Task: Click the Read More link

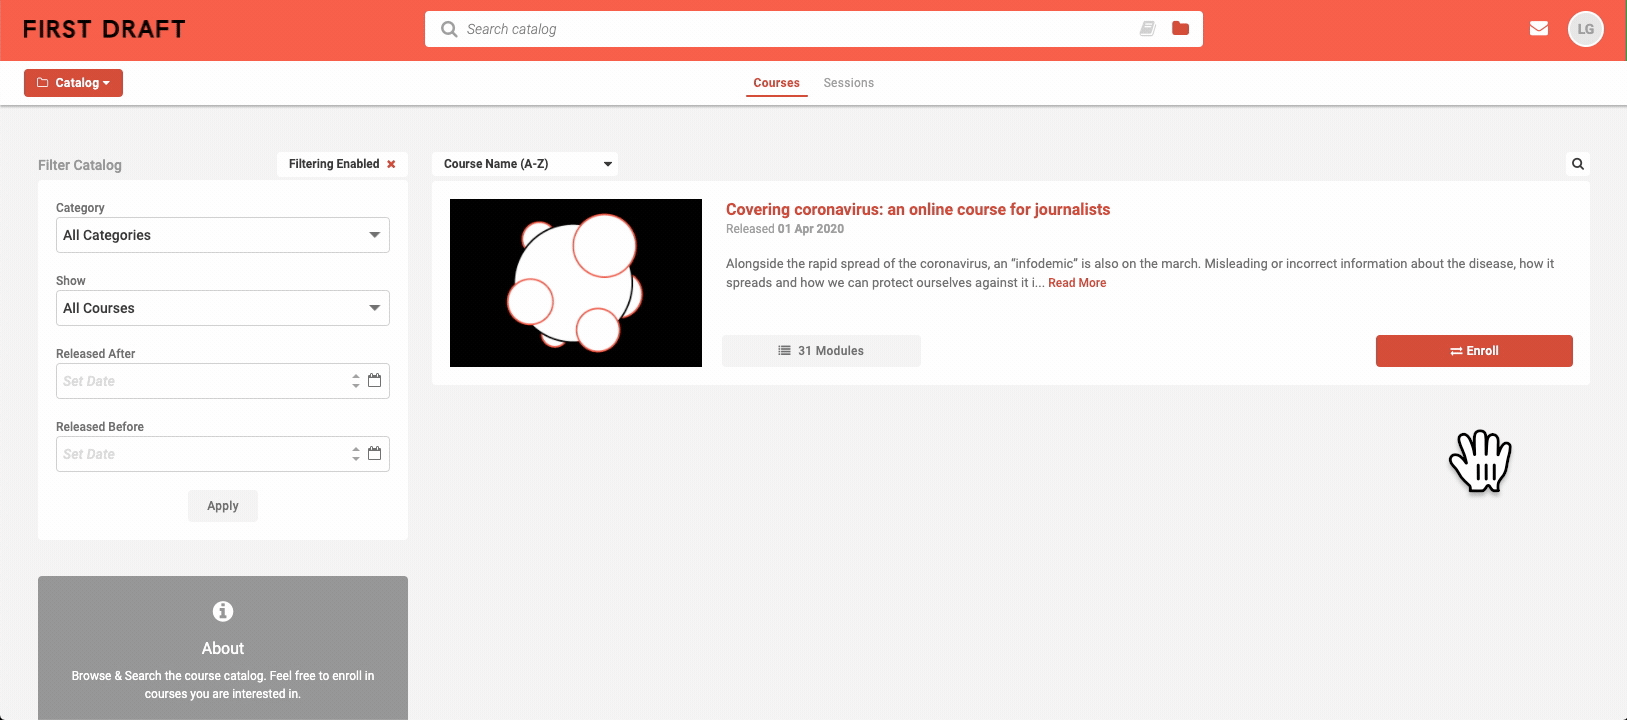Action: pos(1077,283)
